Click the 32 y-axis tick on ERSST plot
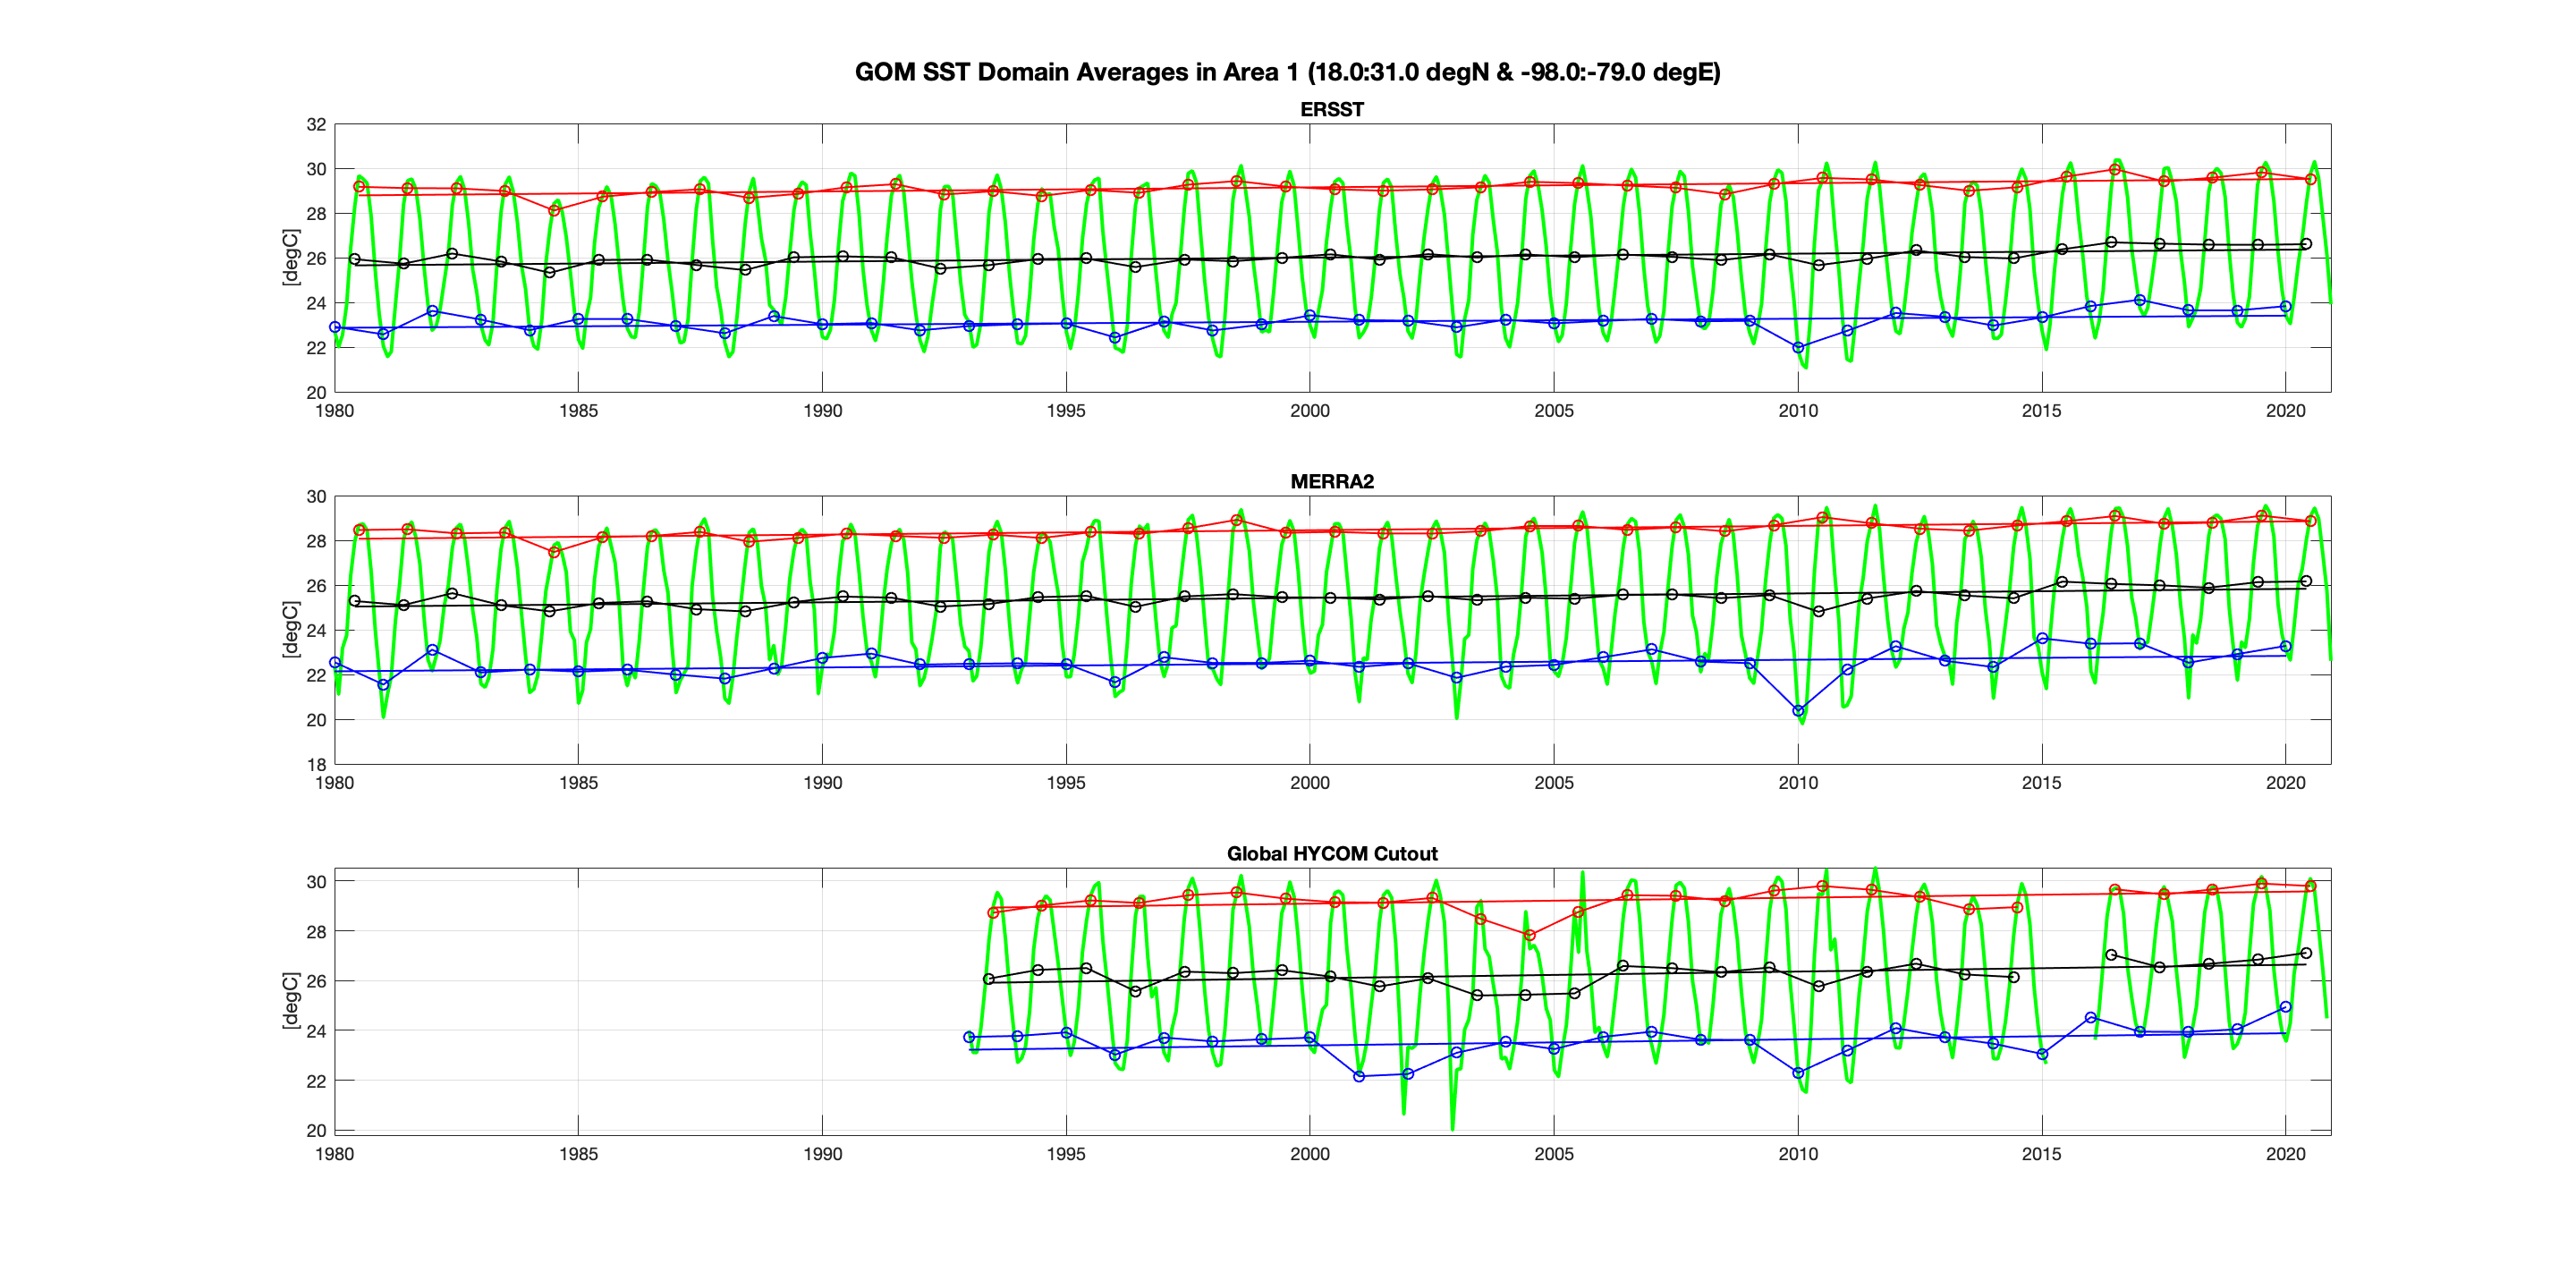Viewport: 2576px width, 1272px height. (316, 125)
